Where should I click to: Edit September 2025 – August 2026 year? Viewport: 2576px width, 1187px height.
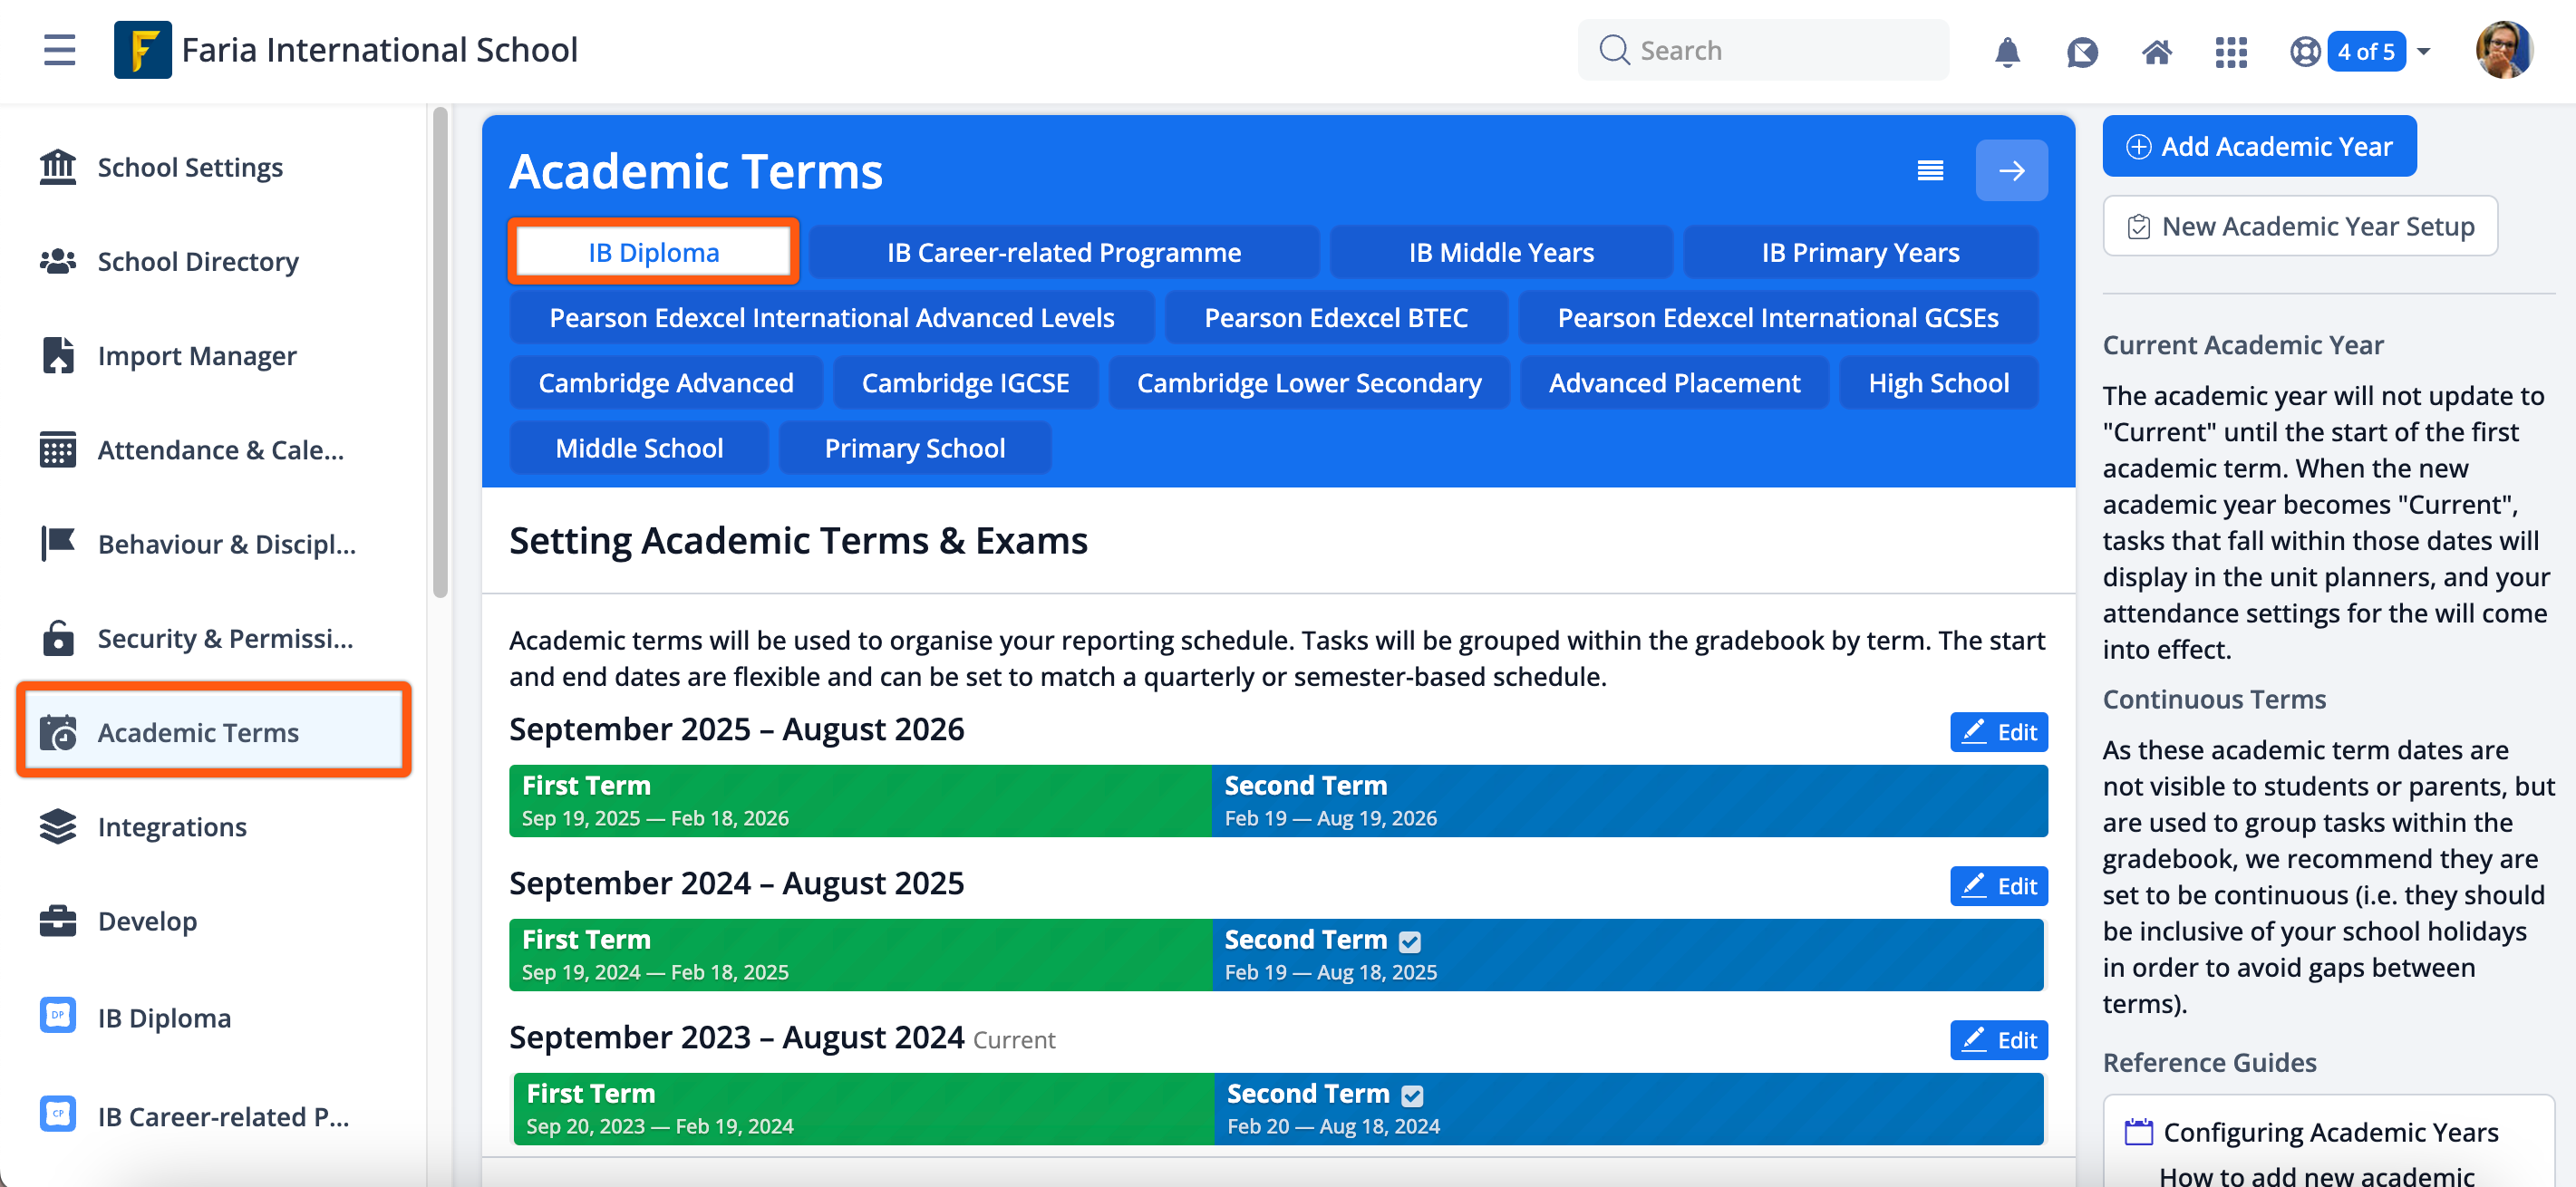[1998, 732]
